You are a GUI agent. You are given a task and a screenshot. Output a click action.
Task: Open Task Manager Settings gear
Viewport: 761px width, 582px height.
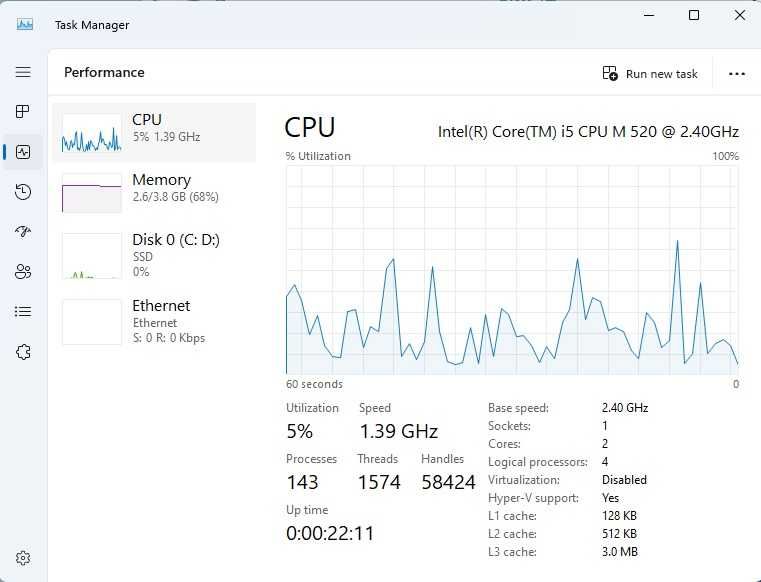(x=23, y=558)
